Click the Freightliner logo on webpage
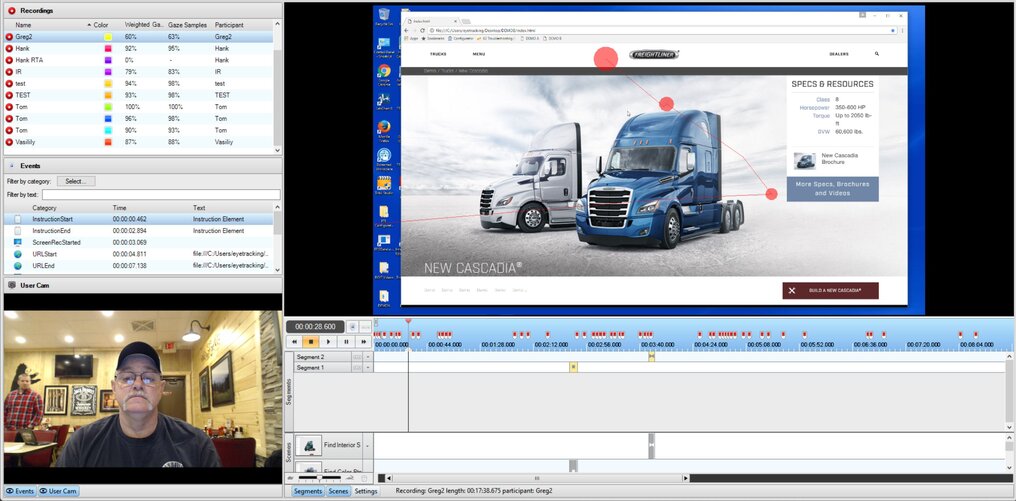1016x501 pixels. (x=654, y=54)
